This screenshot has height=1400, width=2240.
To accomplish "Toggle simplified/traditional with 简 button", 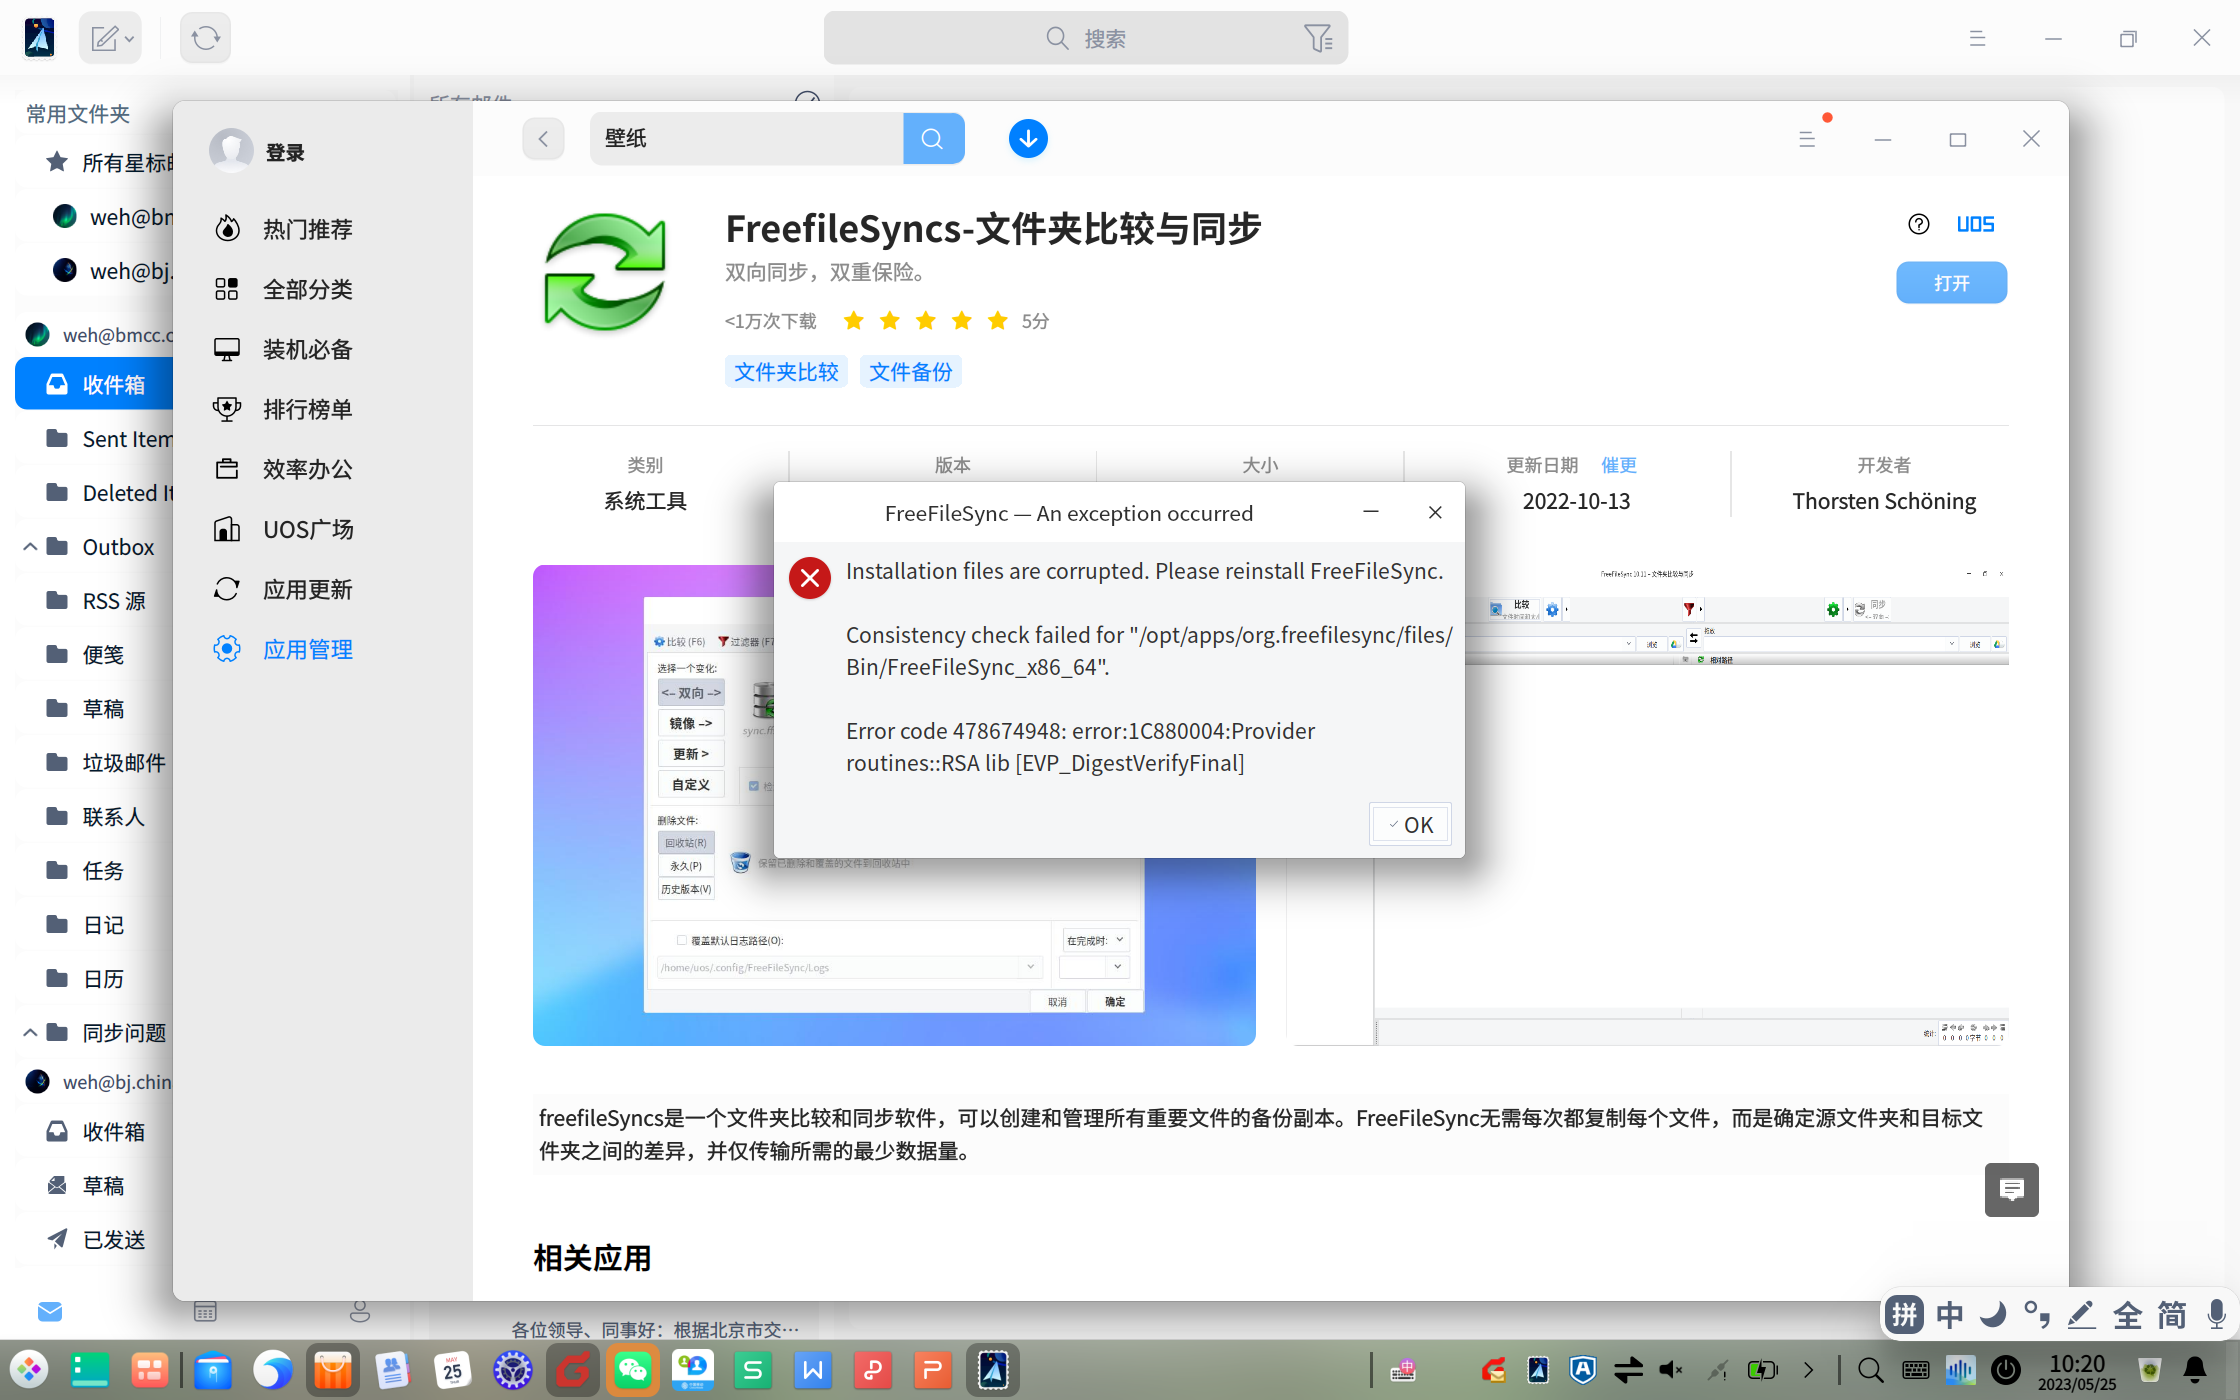I will pyautogui.click(x=2169, y=1314).
